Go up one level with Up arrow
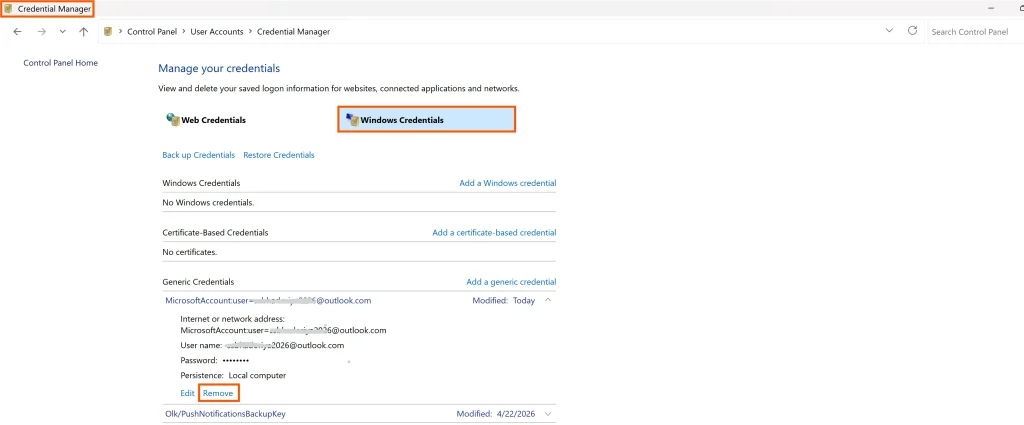This screenshot has width=1024, height=425. tap(83, 31)
